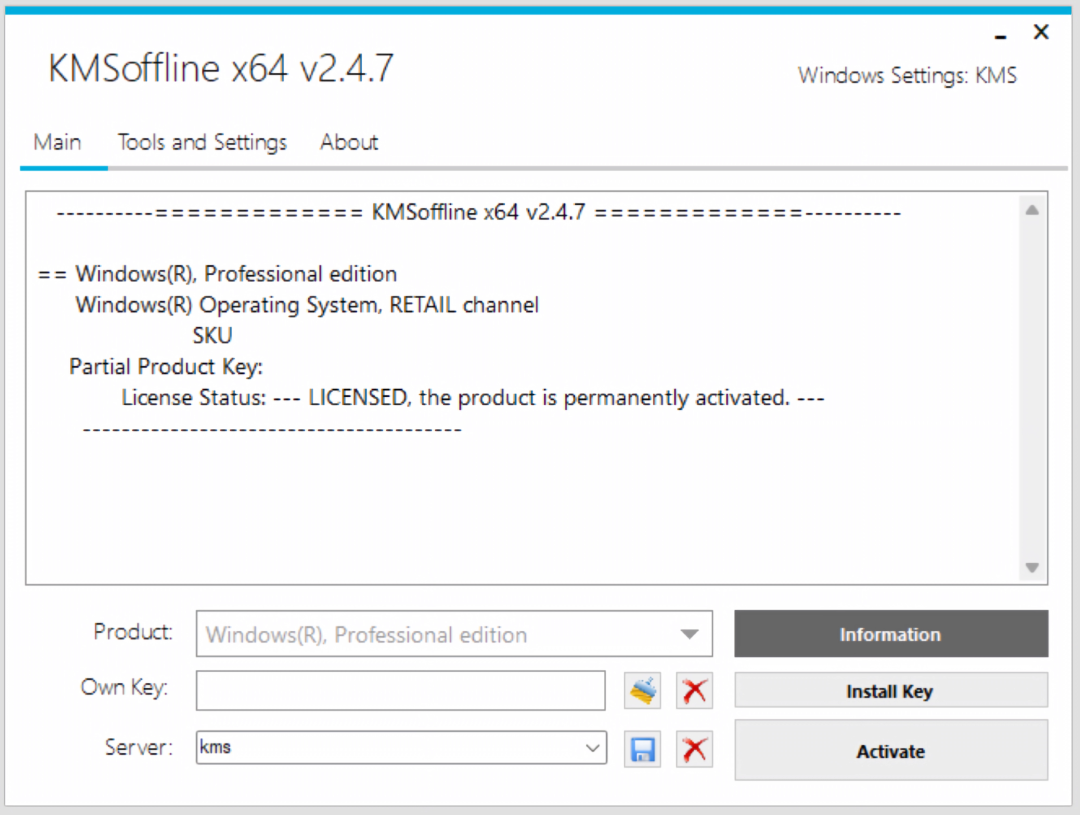Click the License Status line in log
The image size is (1080, 815).
(472, 398)
